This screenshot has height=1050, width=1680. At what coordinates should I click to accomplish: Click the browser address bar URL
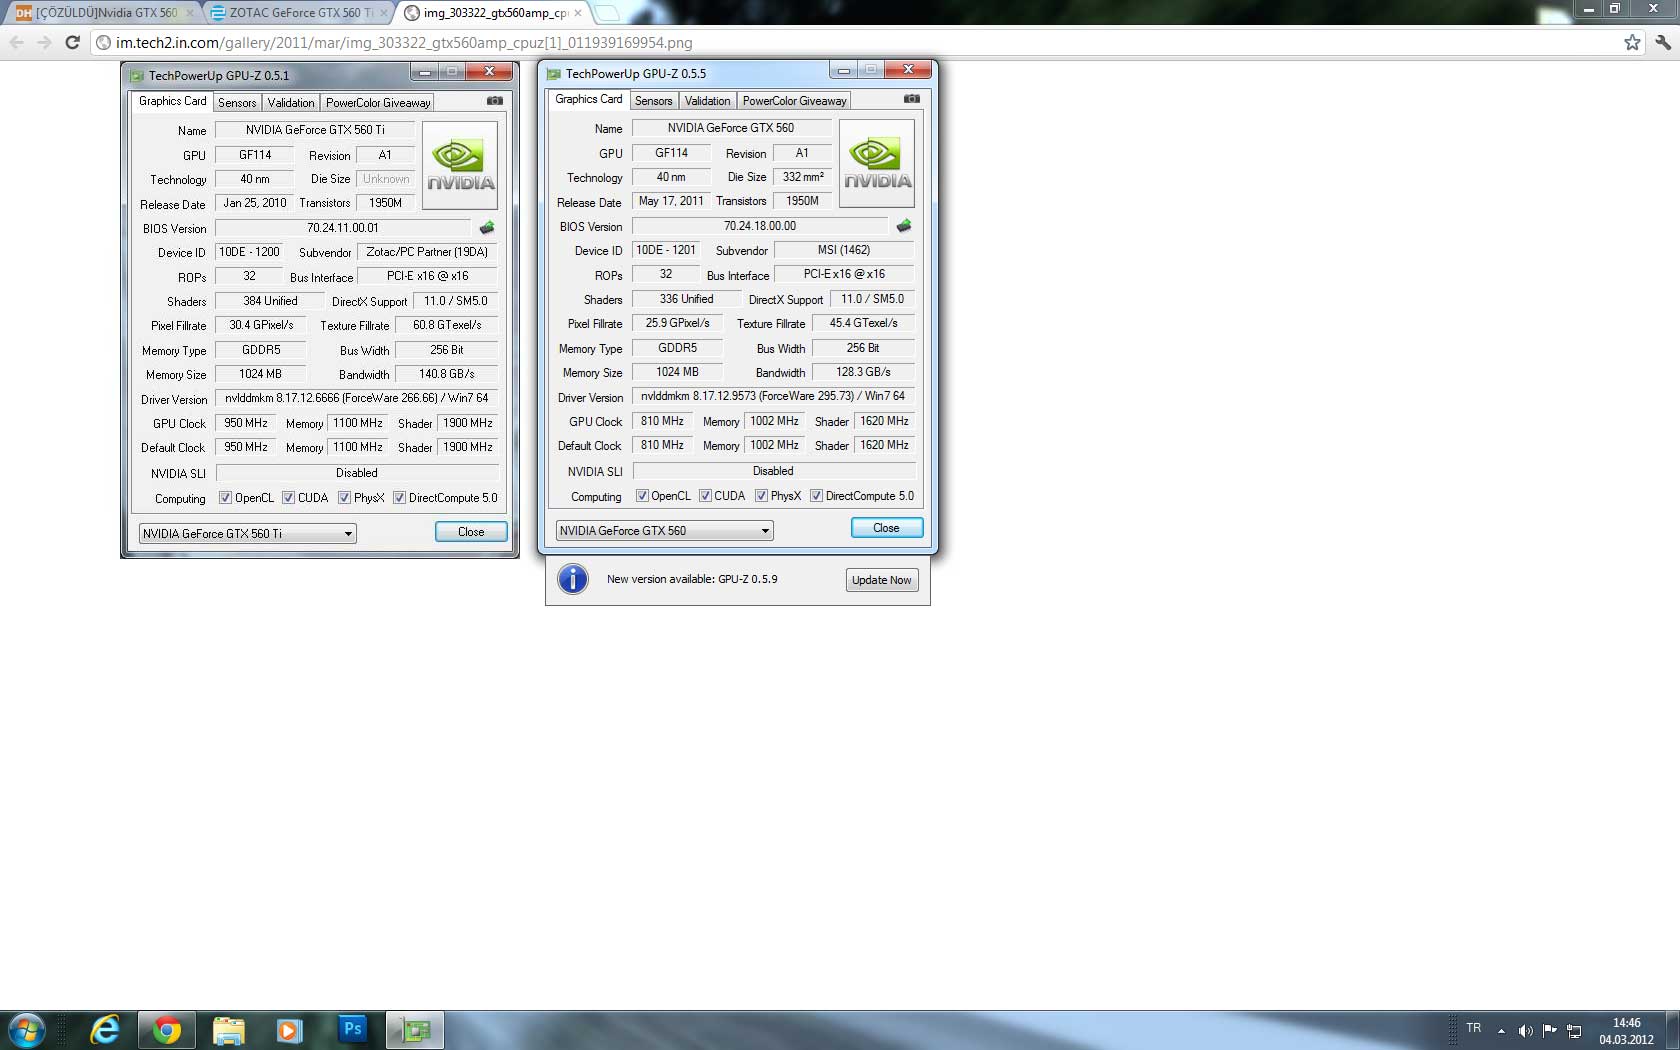point(404,43)
